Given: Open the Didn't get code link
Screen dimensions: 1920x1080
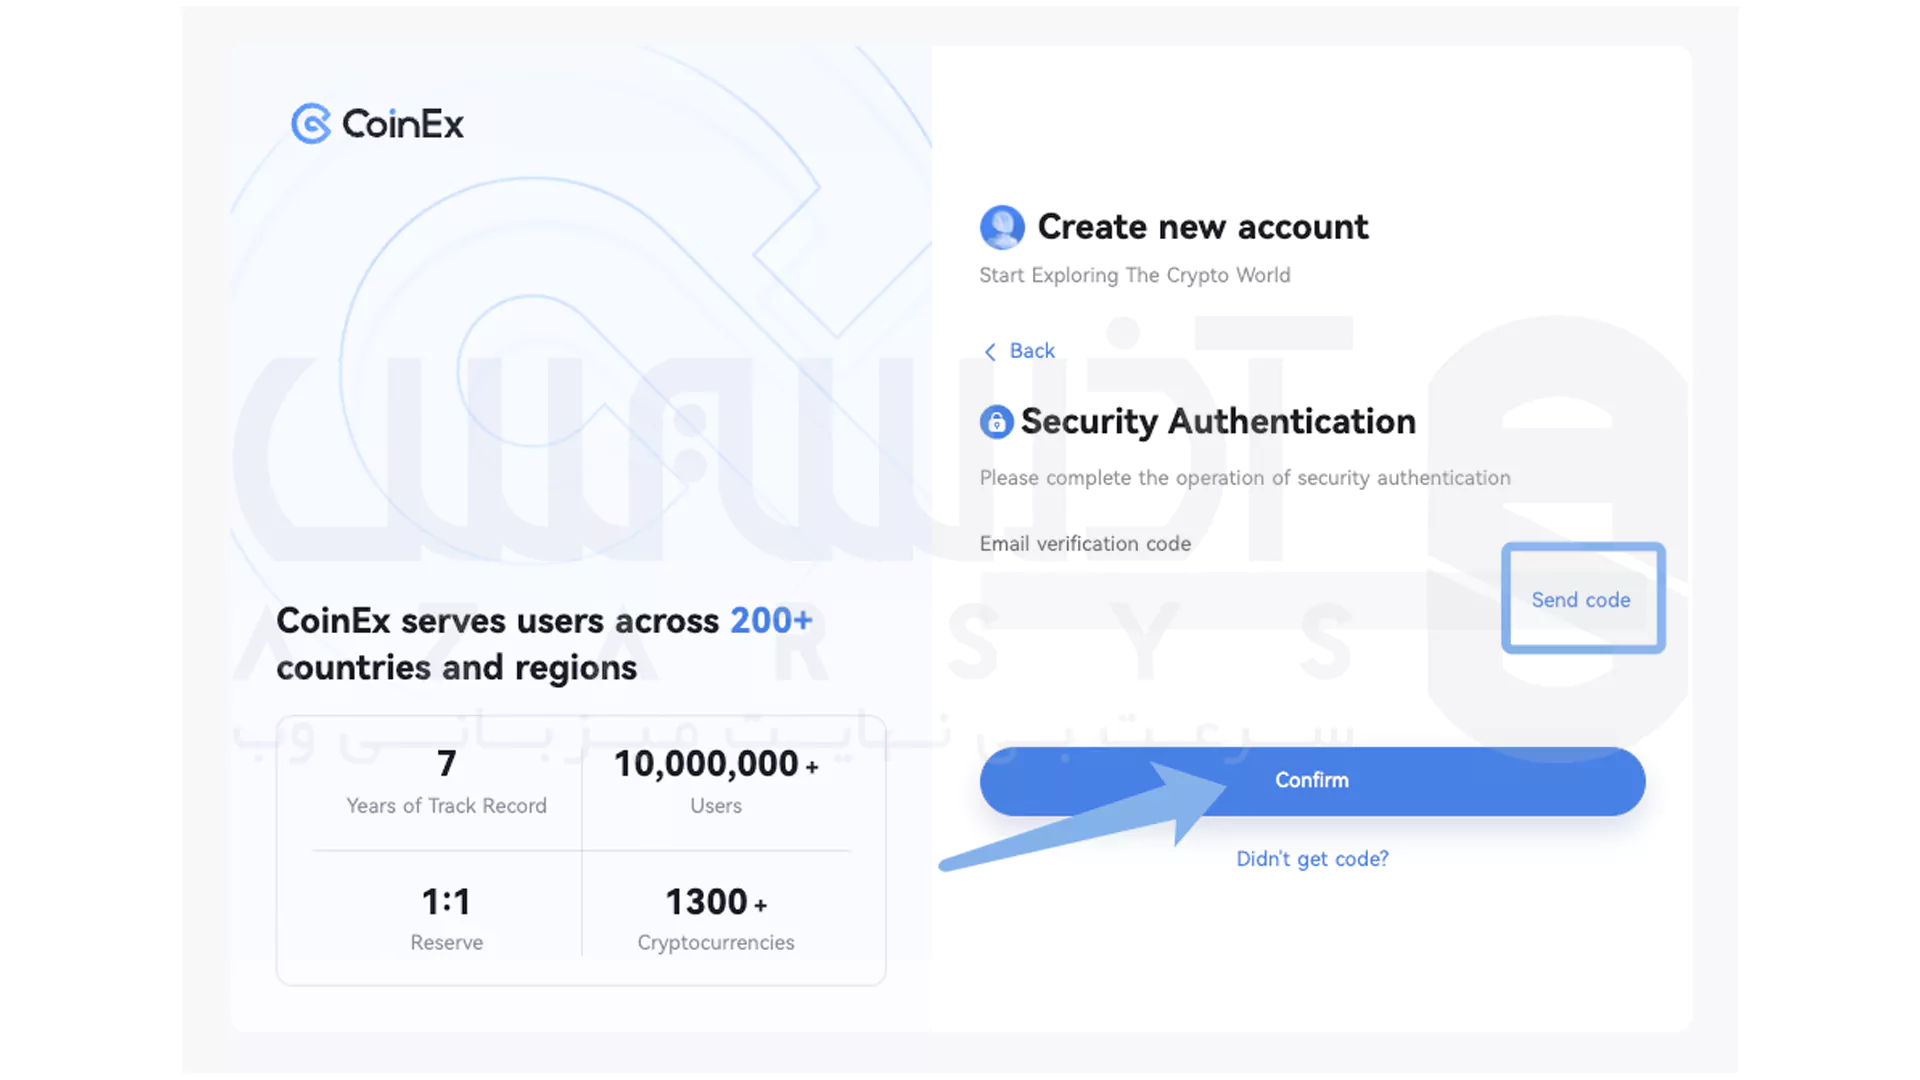Looking at the screenshot, I should 1312,858.
